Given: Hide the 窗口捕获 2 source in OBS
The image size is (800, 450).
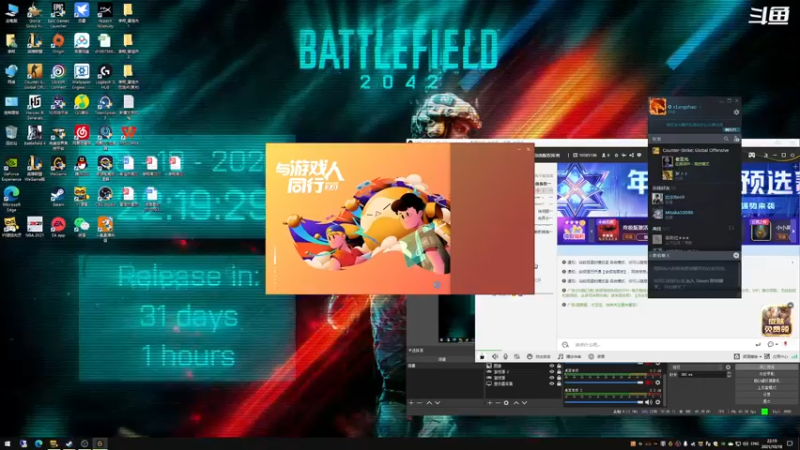Looking at the screenshot, I should coord(552,372).
